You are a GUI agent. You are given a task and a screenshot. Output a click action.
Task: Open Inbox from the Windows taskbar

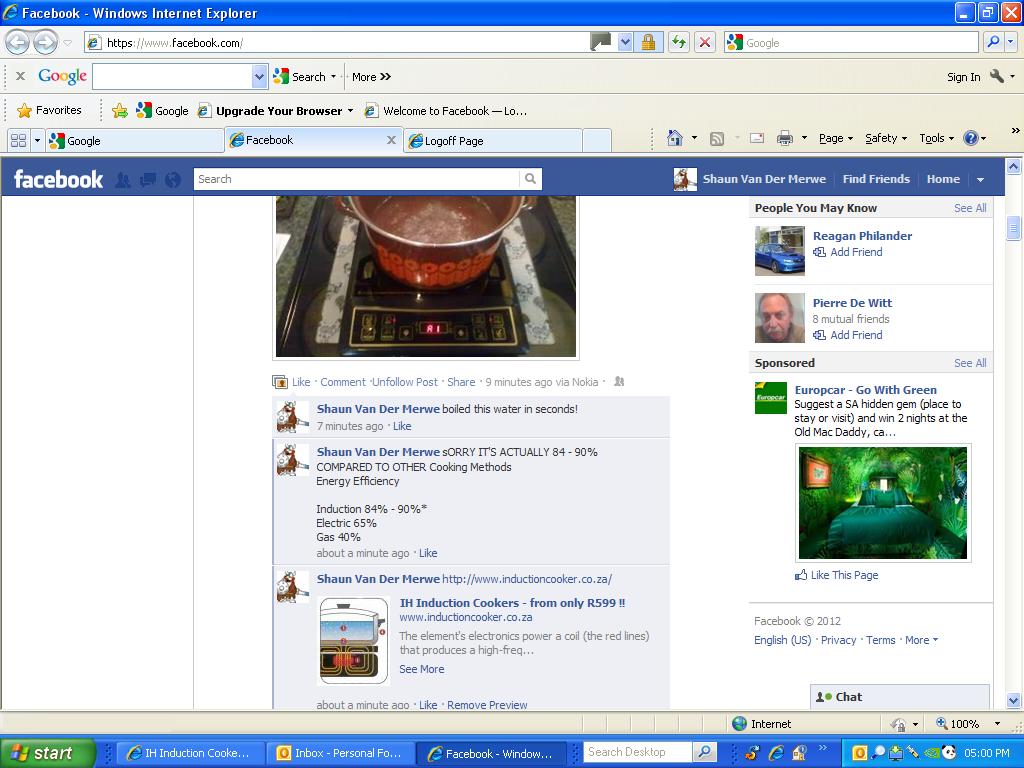pyautogui.click(x=340, y=753)
